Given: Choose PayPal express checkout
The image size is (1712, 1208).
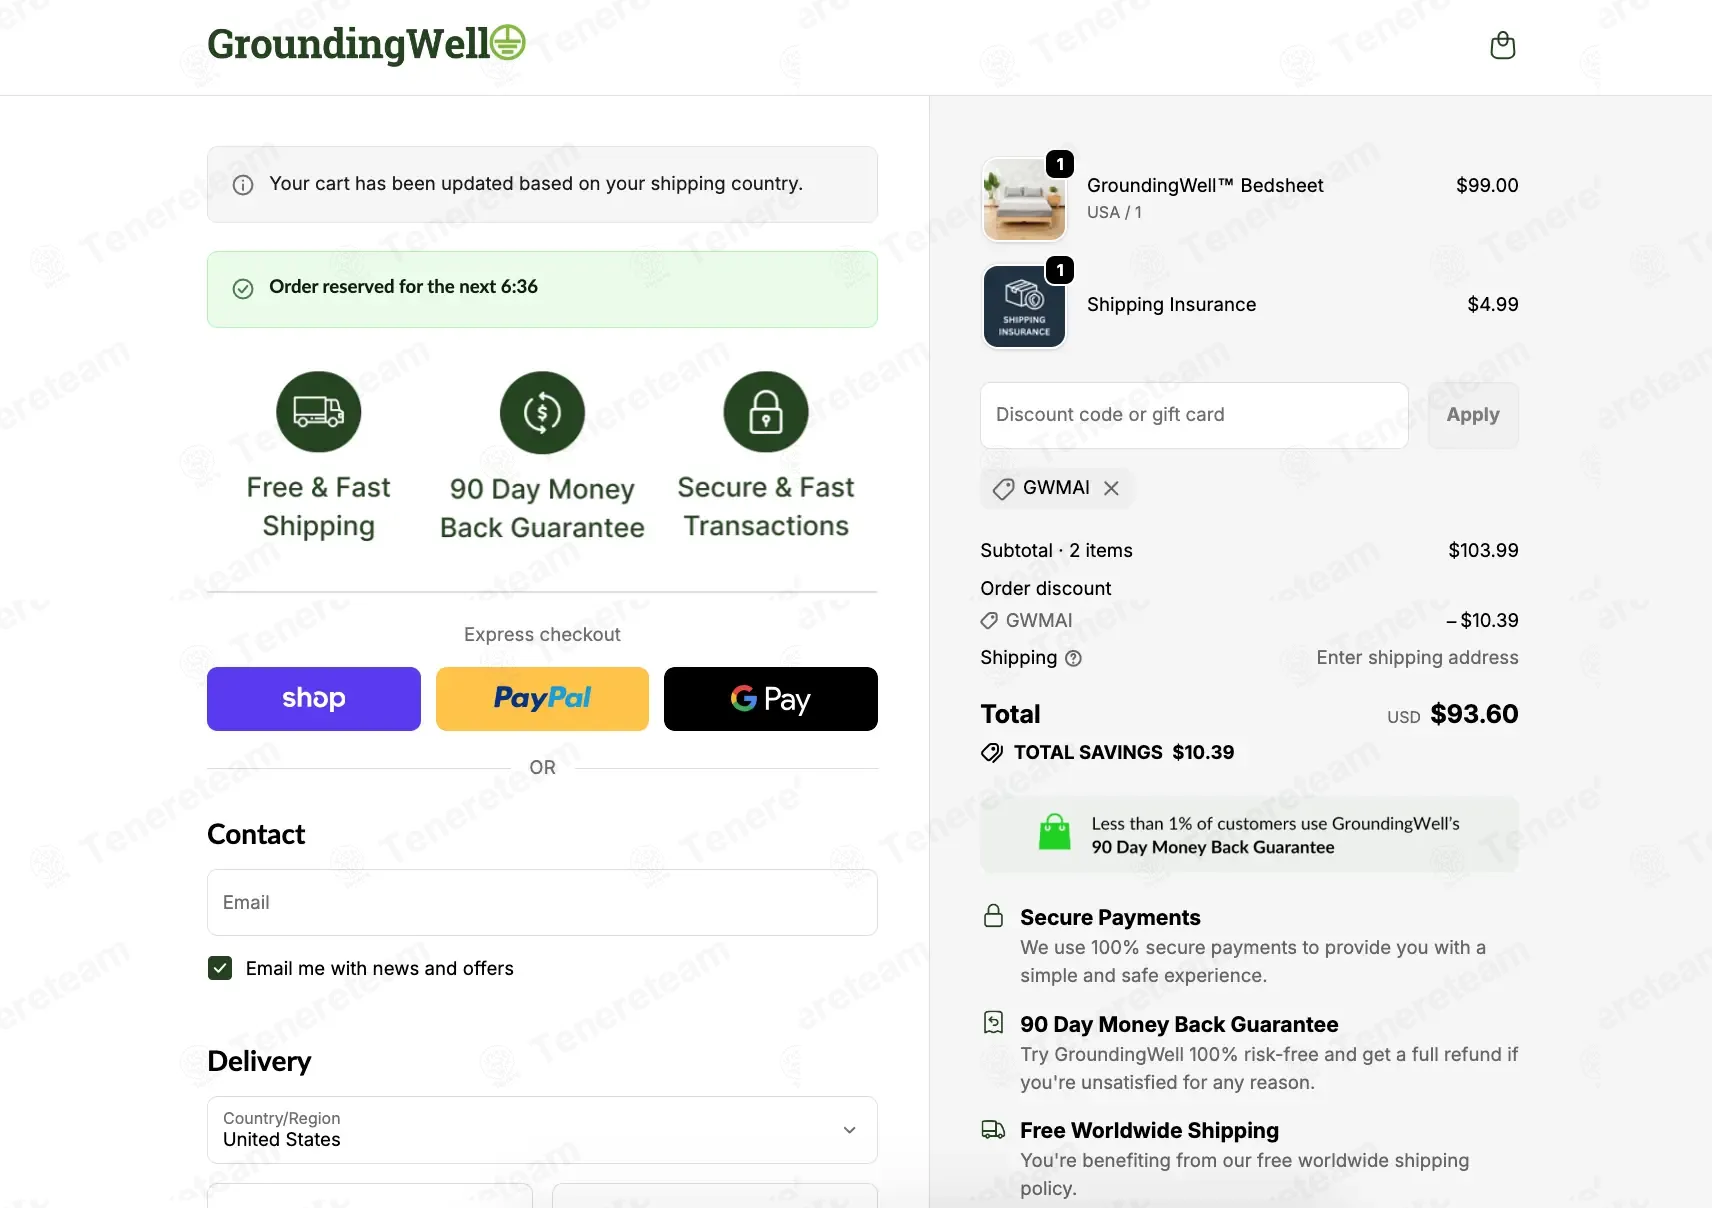Looking at the screenshot, I should pos(542,699).
